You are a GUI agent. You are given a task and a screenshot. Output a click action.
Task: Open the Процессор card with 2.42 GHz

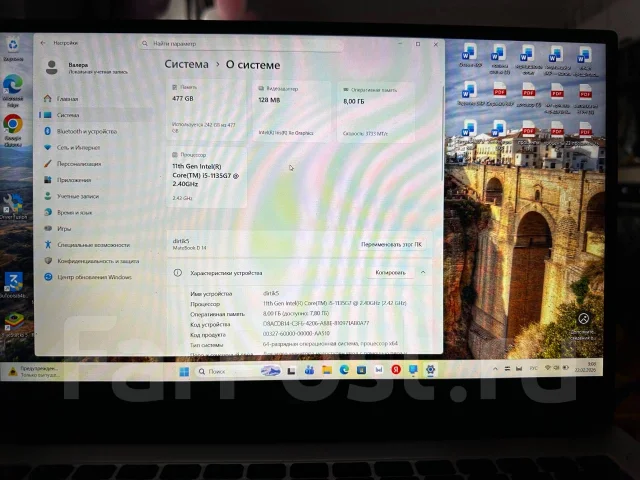point(206,177)
